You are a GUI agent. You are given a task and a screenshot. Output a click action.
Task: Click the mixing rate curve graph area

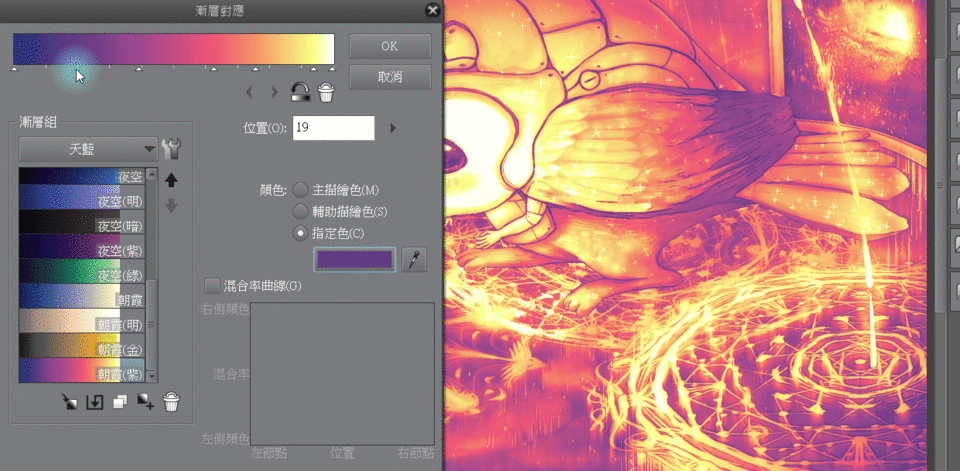pyautogui.click(x=342, y=374)
